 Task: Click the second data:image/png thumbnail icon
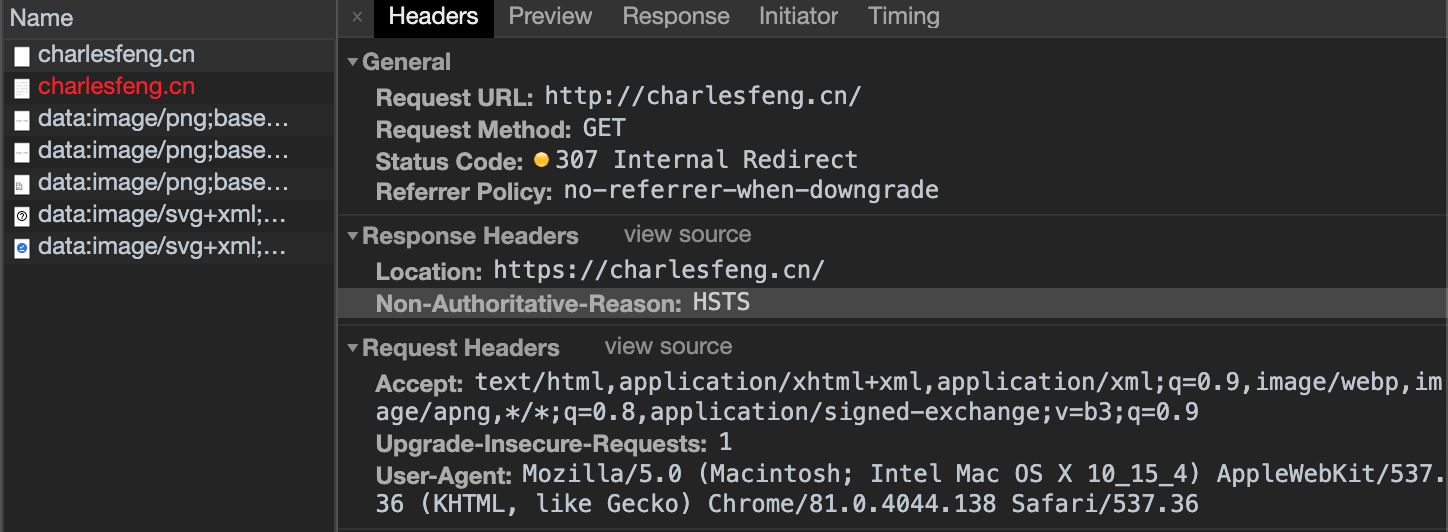coord(22,152)
